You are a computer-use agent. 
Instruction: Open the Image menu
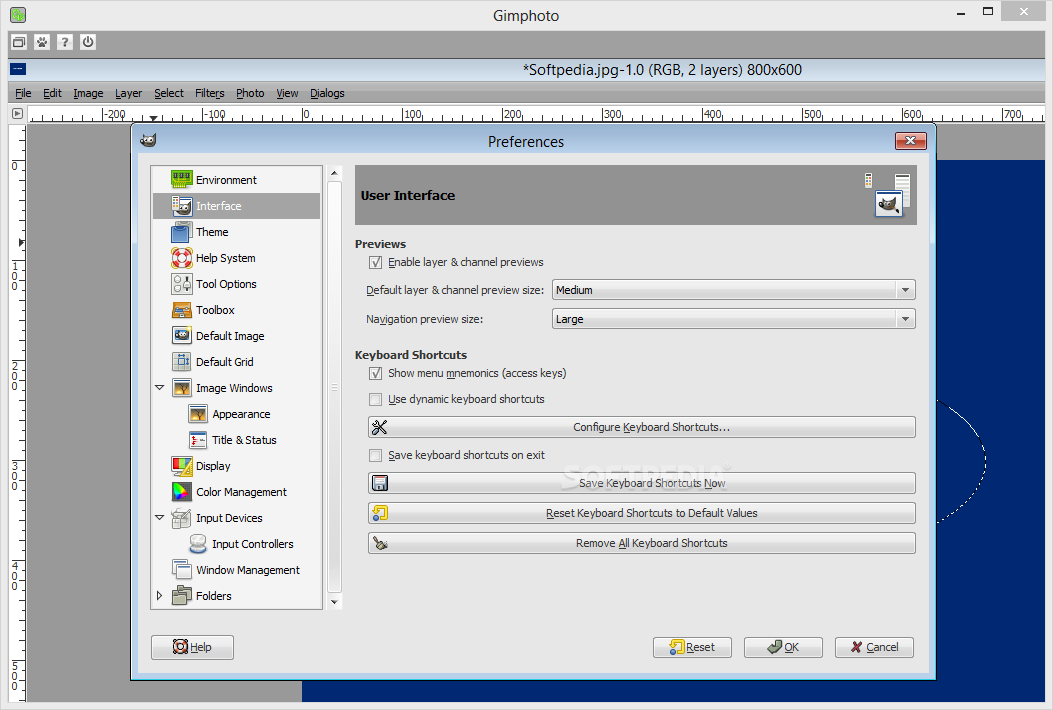(88, 93)
